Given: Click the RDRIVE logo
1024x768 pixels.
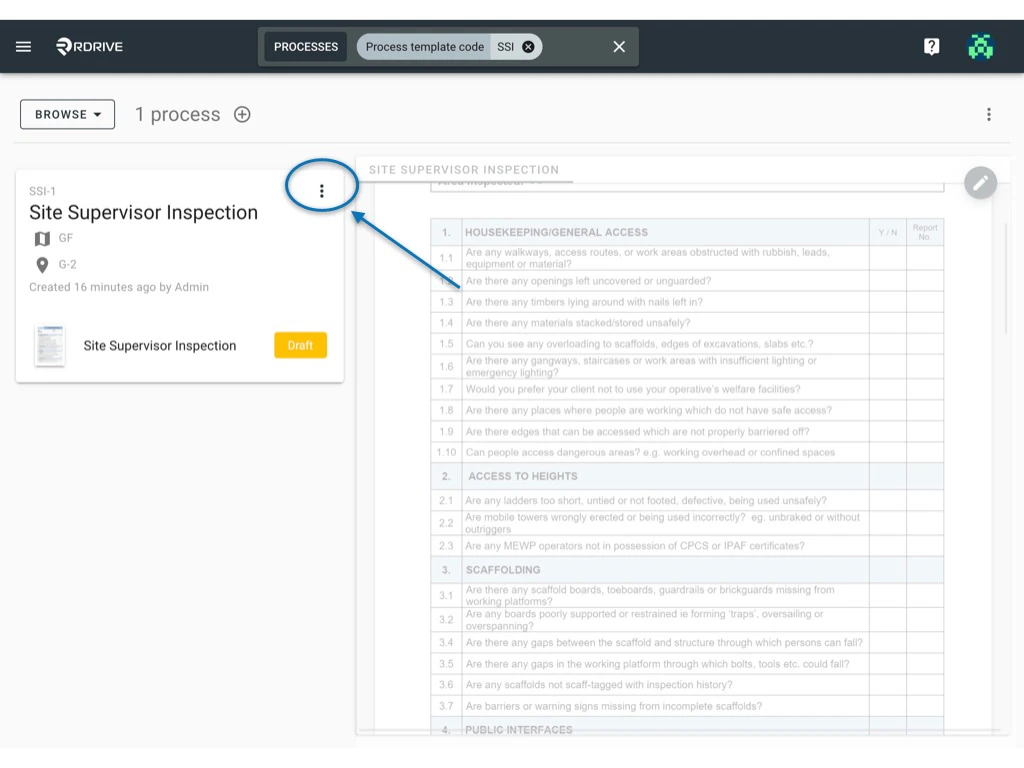Looking at the screenshot, I should 90,46.
